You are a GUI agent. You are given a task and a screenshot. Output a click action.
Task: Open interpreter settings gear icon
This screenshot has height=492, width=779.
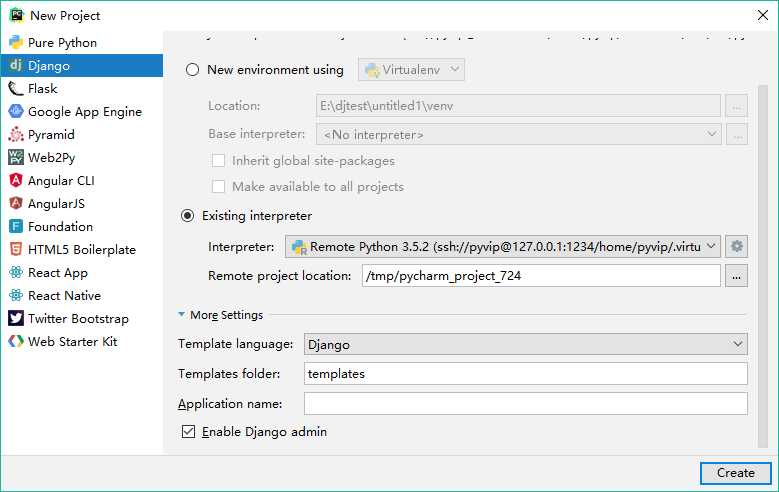pos(737,246)
